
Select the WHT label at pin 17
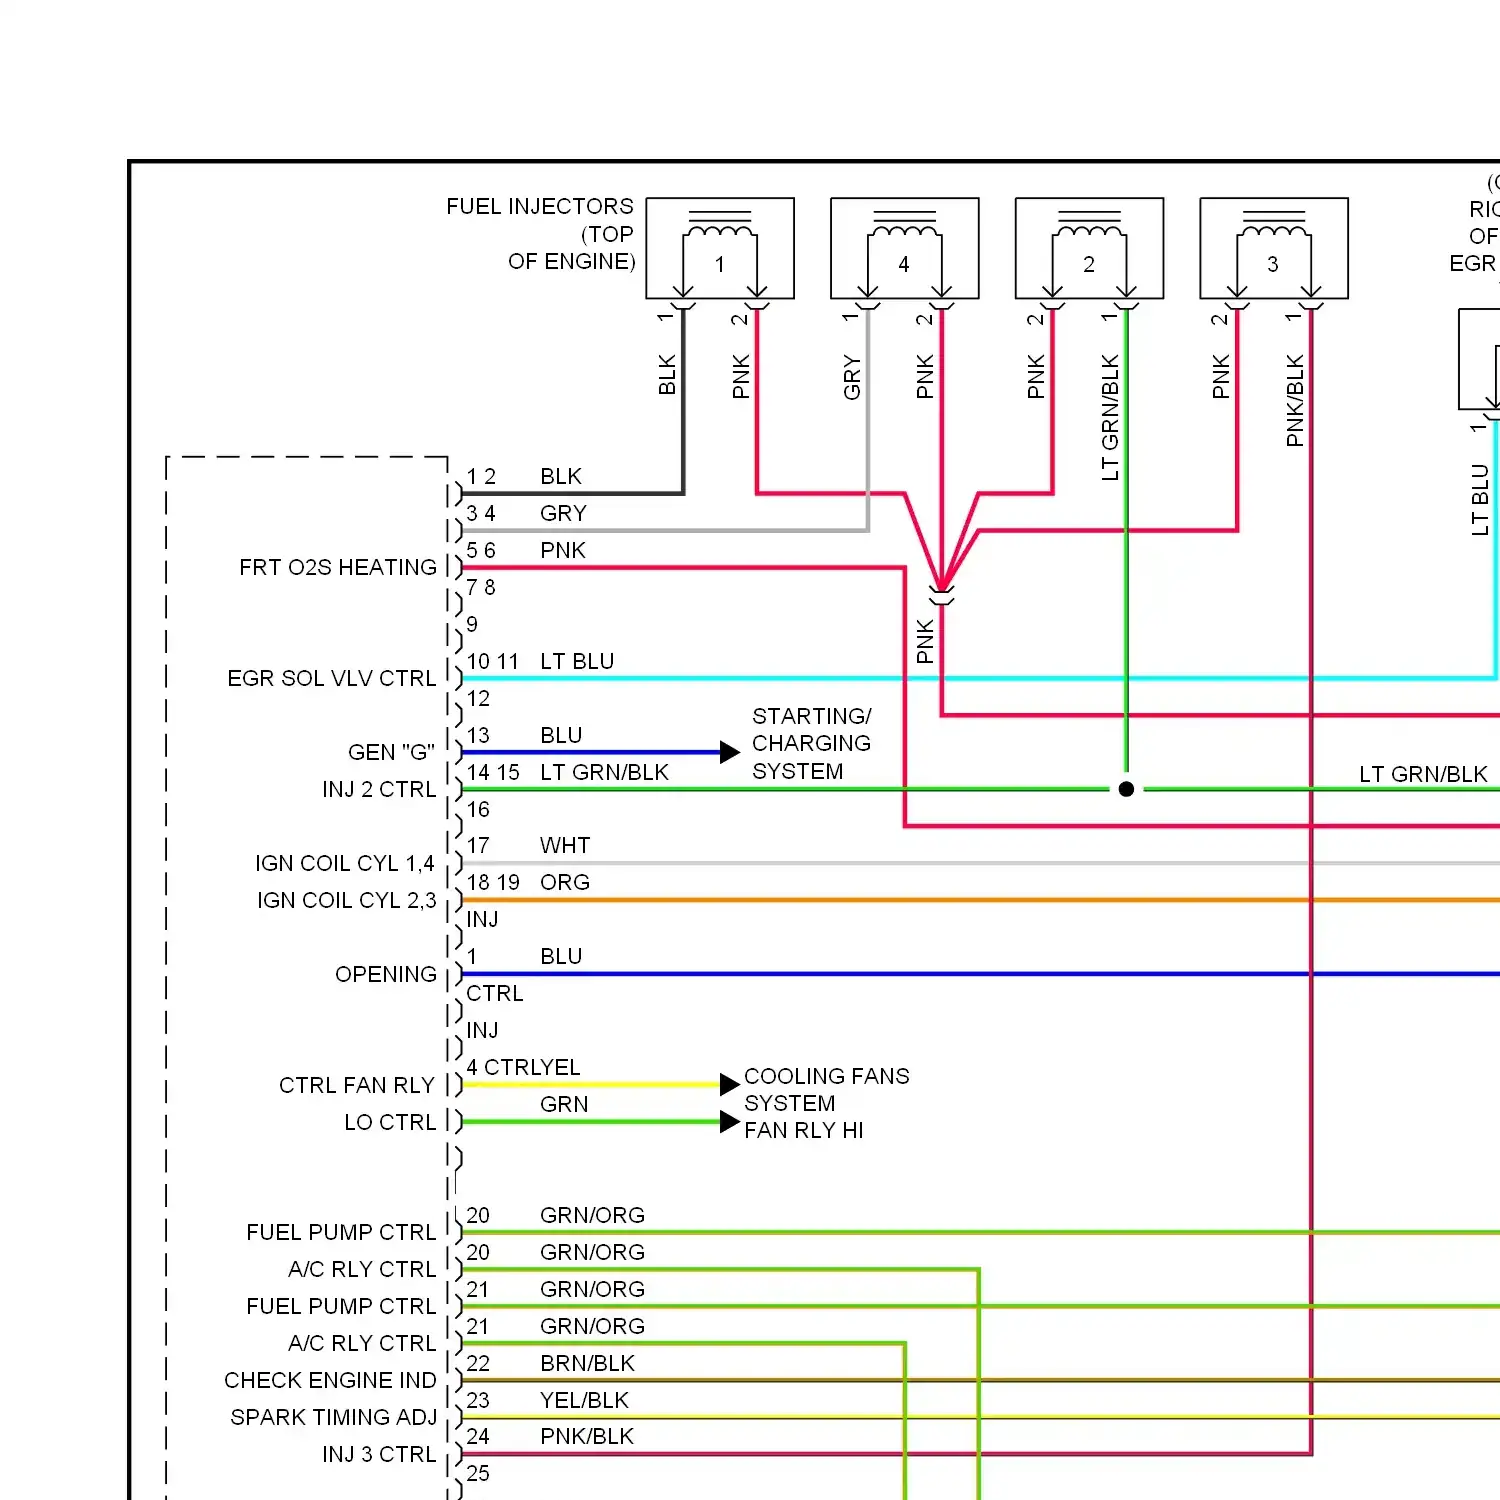click(565, 846)
